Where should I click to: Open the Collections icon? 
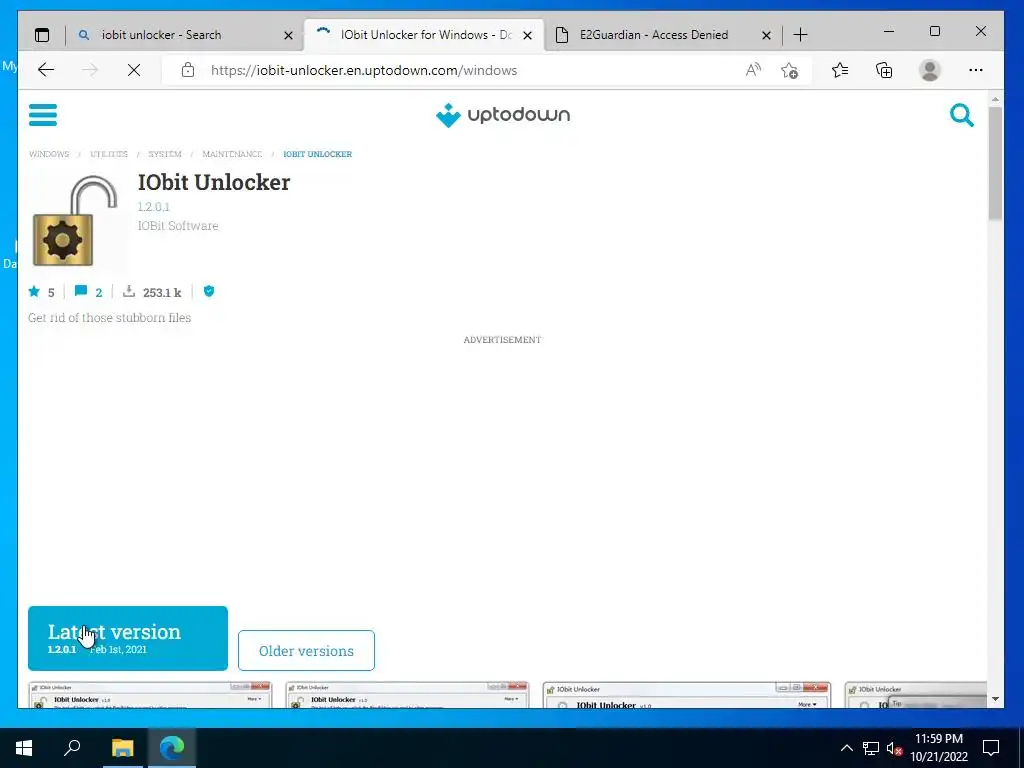pos(884,70)
